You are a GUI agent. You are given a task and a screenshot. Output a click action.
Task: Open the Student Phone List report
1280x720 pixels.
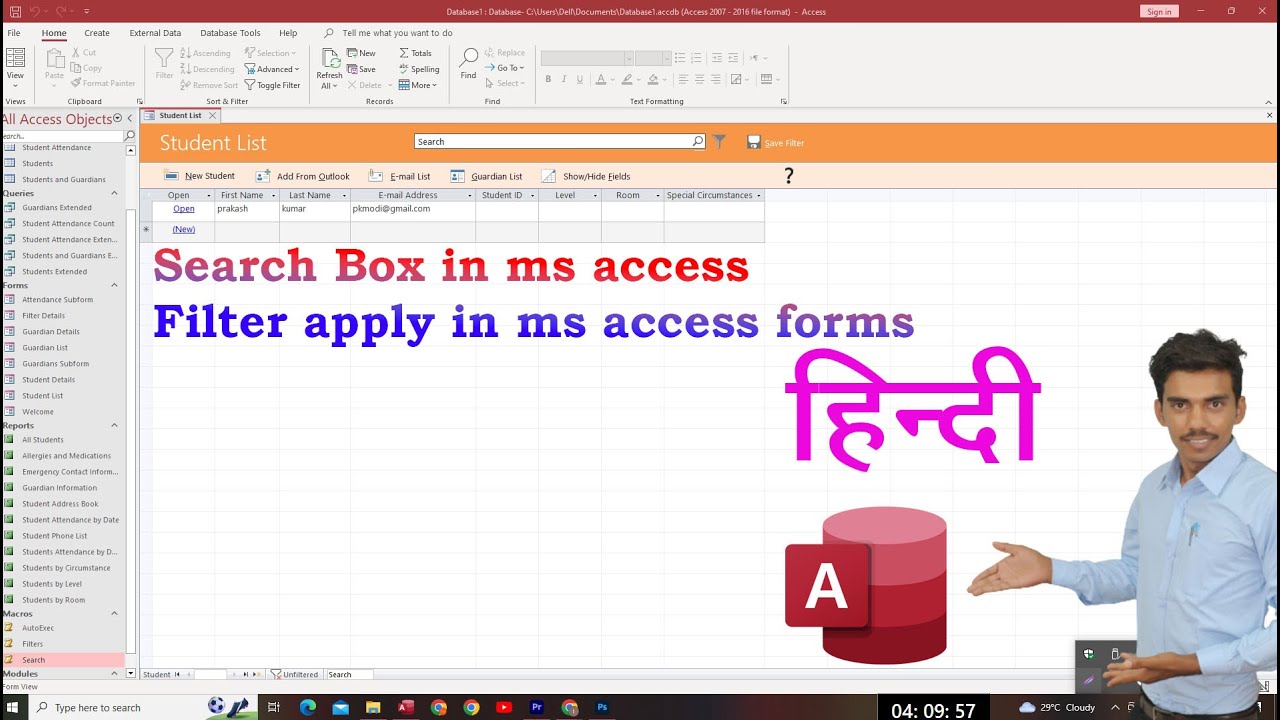tap(55, 536)
